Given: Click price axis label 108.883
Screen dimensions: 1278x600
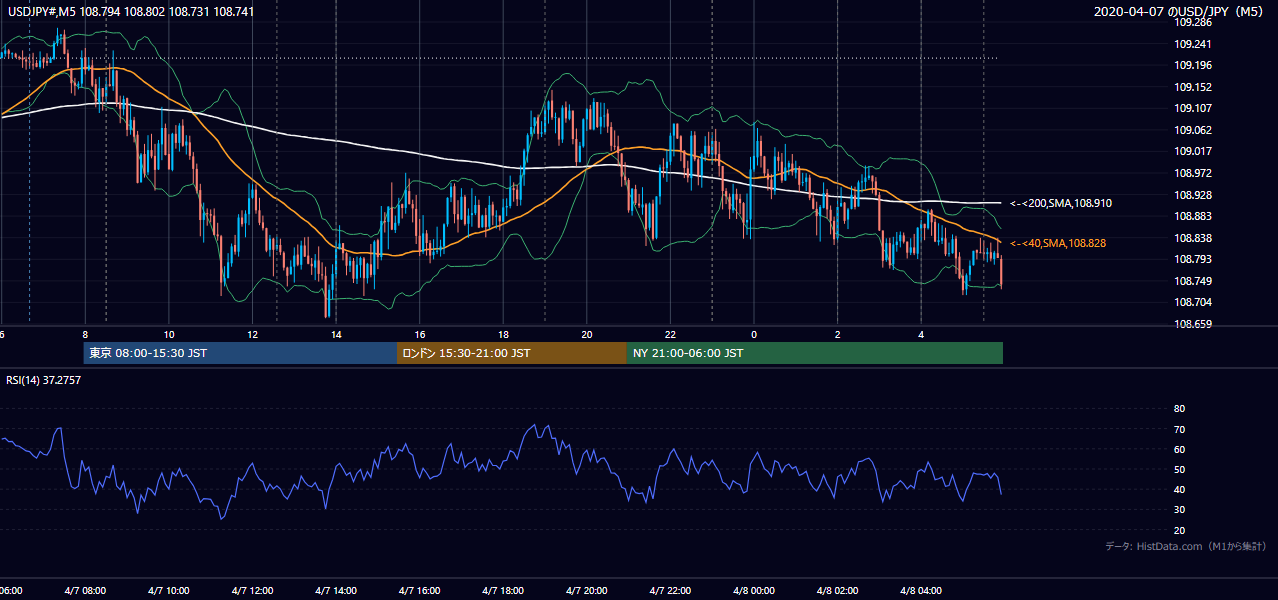Looking at the screenshot, I should pyautogui.click(x=1192, y=216).
